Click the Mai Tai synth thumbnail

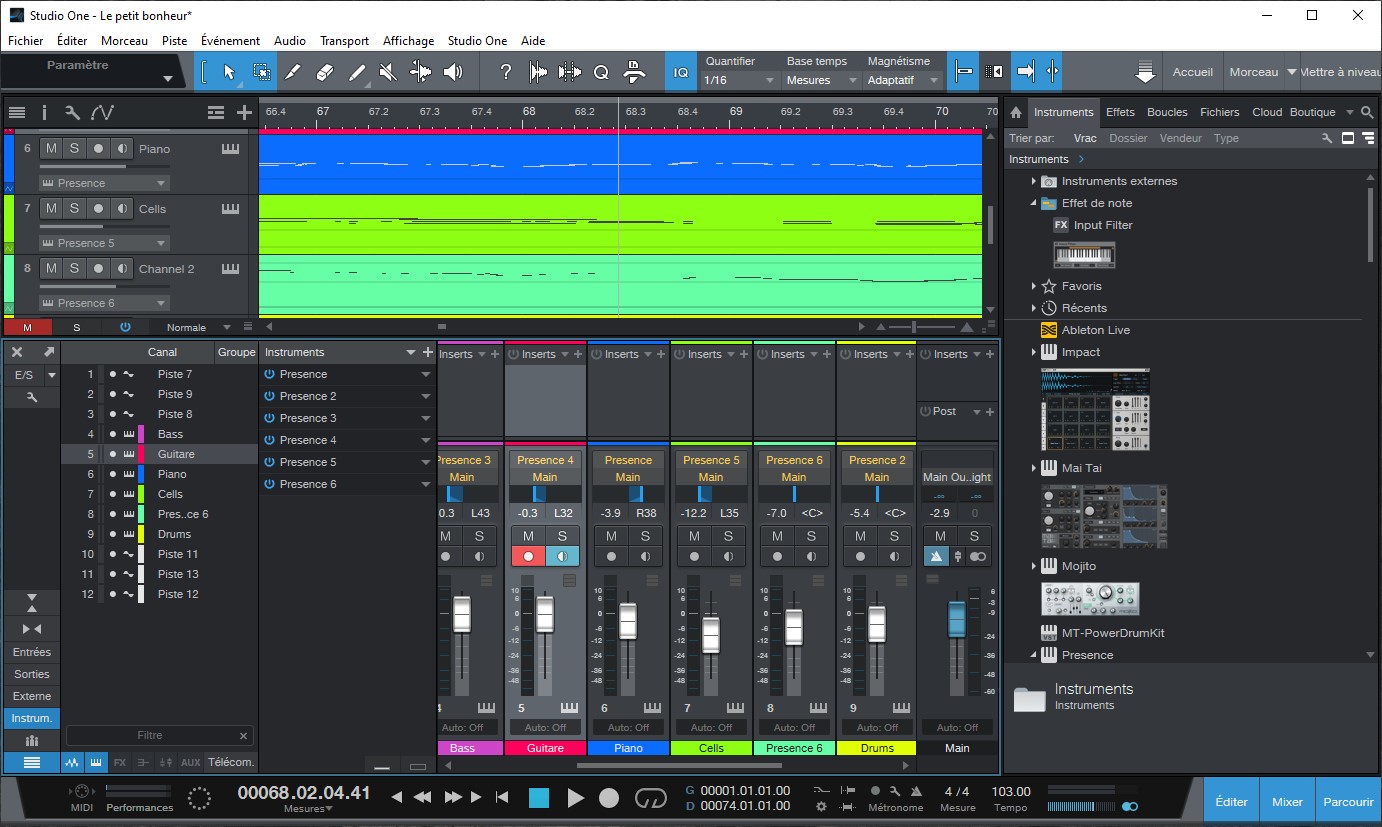click(x=1103, y=516)
